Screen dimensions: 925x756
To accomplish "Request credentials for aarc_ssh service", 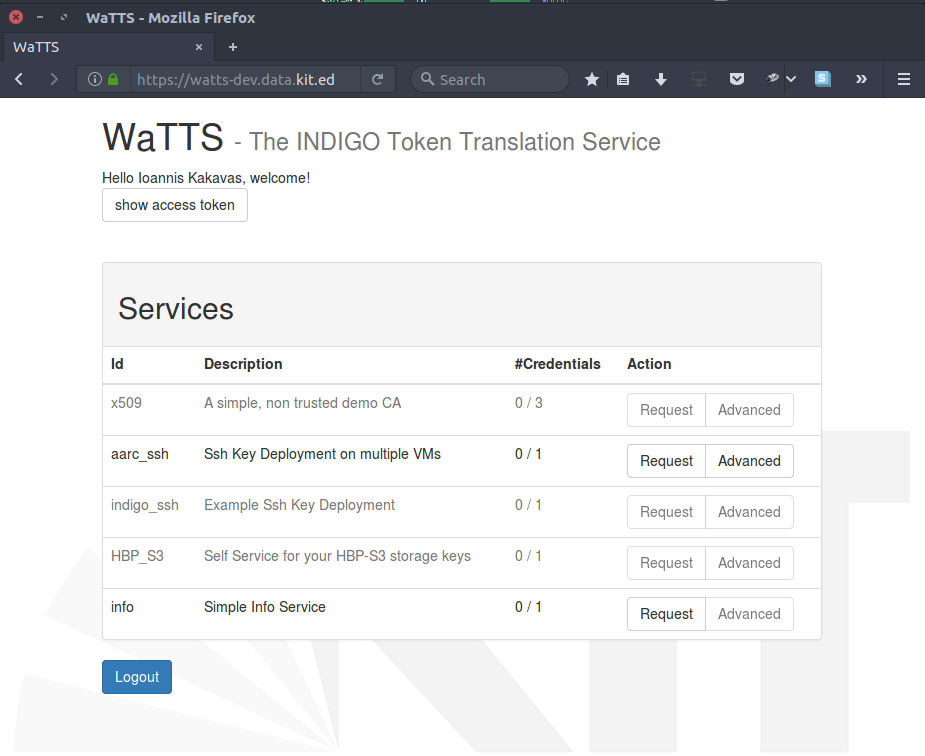I will pos(666,461).
